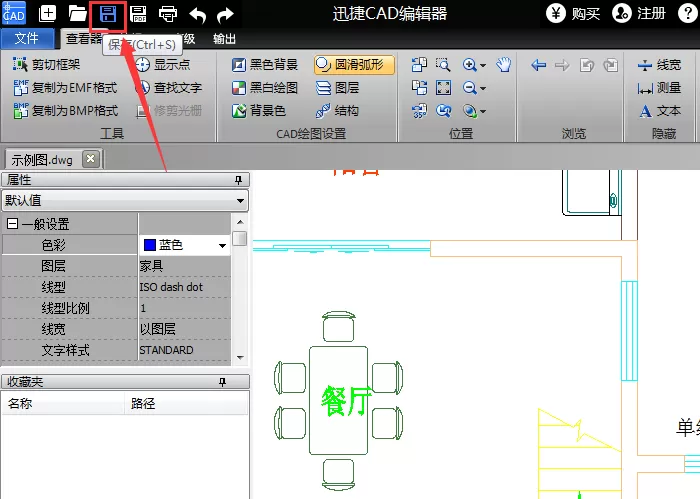
Task: Click the top-left arrange windows icon
Action: point(419,65)
